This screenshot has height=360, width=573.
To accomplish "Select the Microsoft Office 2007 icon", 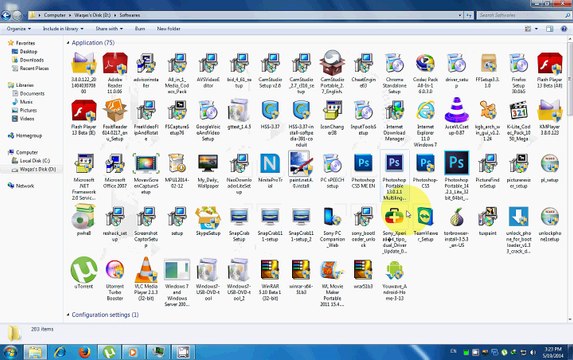I will pos(115,163).
